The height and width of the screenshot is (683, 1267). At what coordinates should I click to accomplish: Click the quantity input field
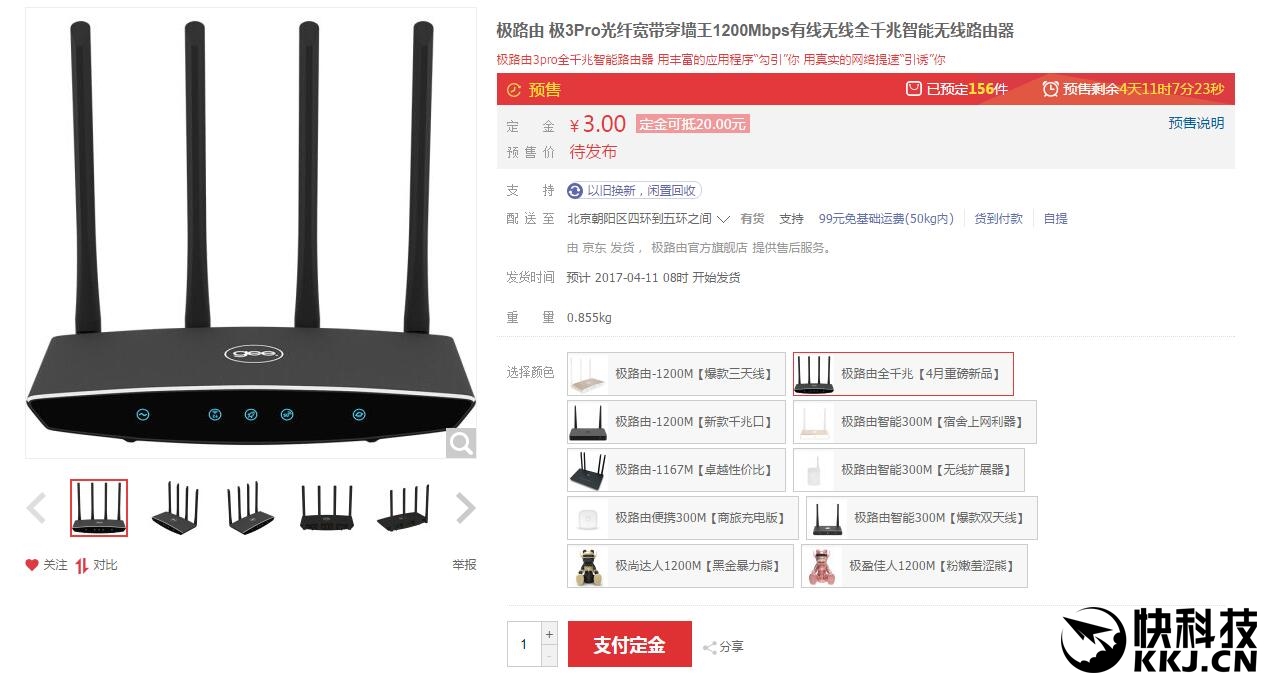coord(524,644)
